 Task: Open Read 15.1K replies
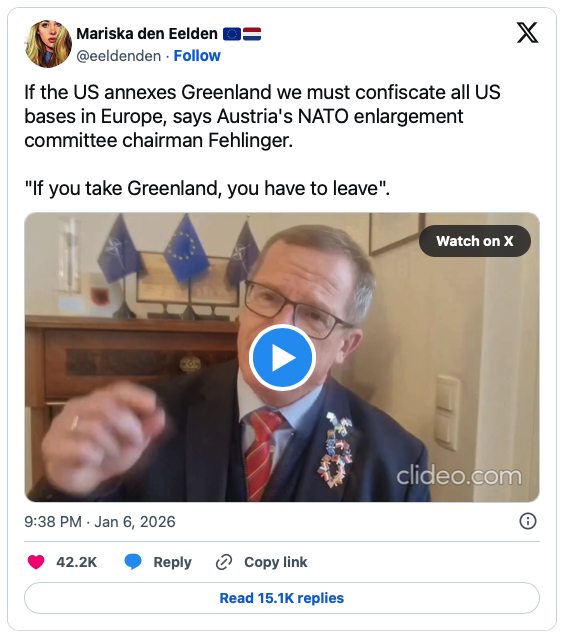click(x=282, y=598)
